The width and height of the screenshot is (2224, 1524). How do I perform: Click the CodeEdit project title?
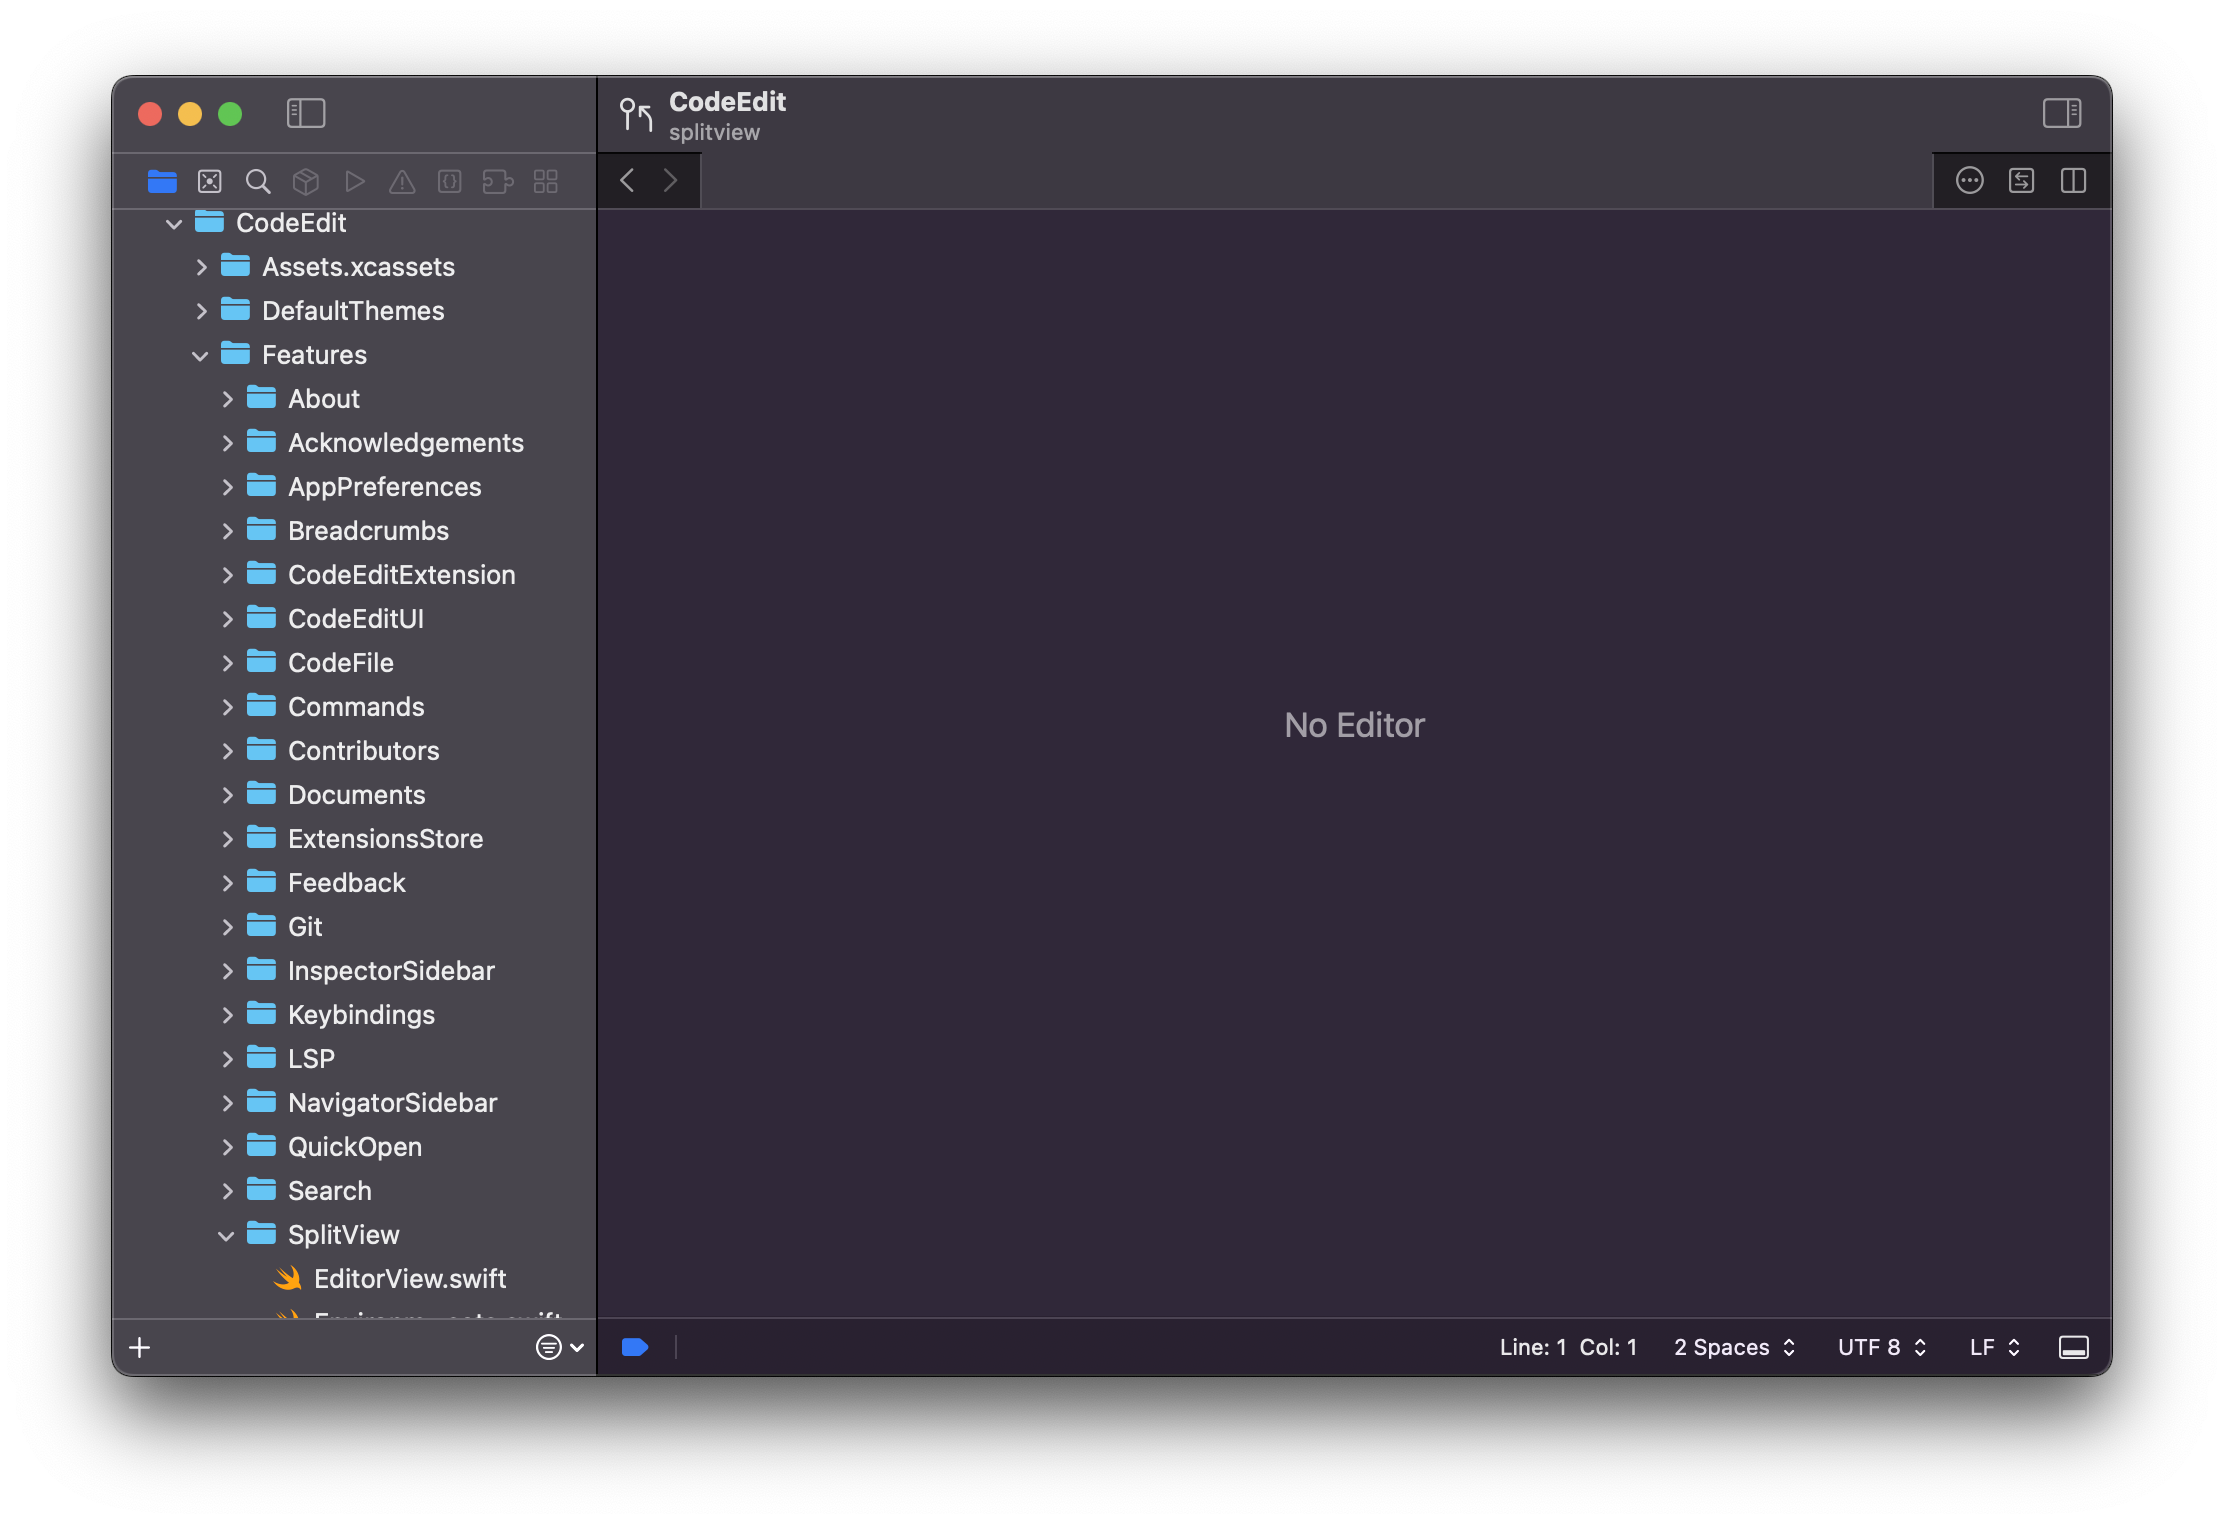click(727, 102)
